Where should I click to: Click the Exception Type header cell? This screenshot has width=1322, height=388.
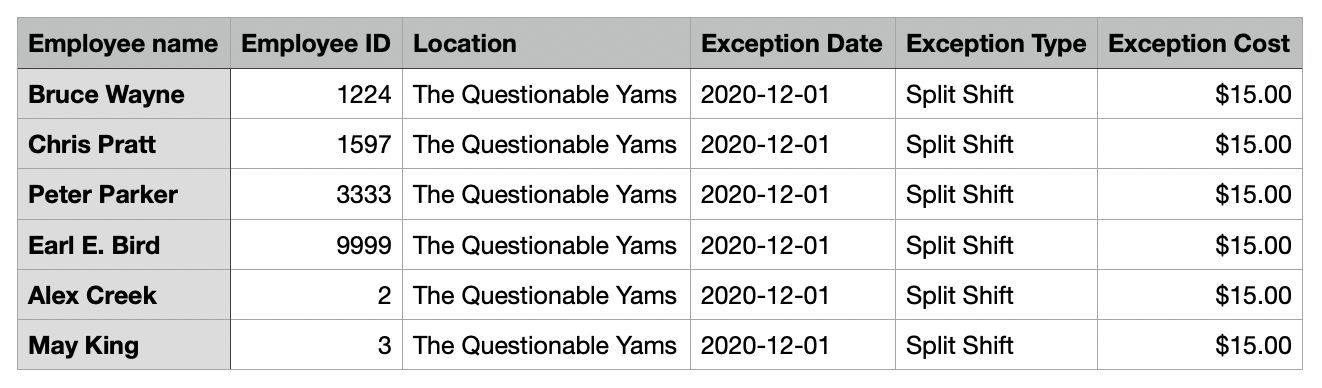[x=996, y=44]
